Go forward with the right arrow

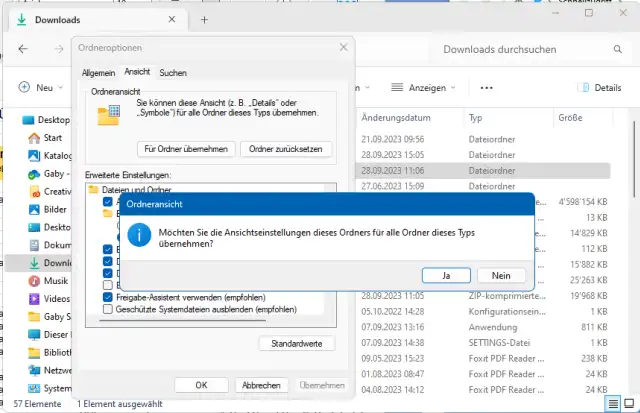pyautogui.click(x=59, y=49)
